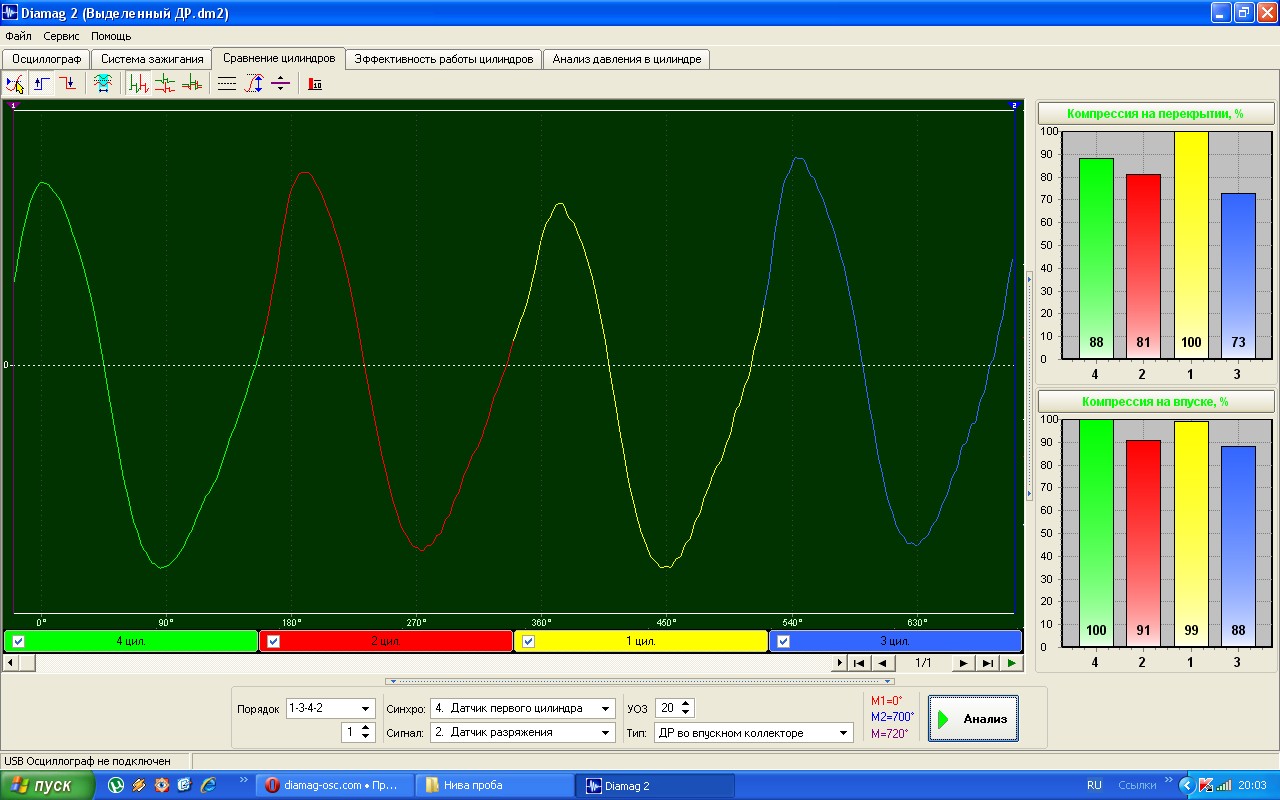Viewport: 1280px width, 800px height.
Task: Click the horizontal scrollbar left arrow
Action: pyautogui.click(x=10, y=663)
